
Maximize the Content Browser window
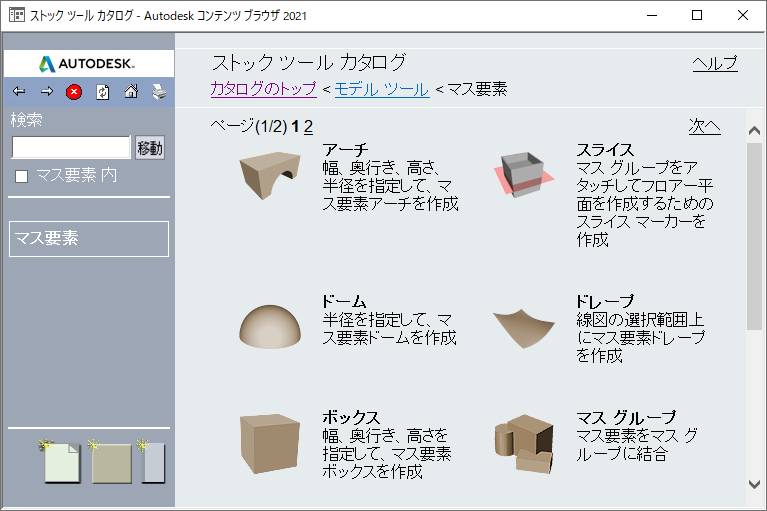coord(697,15)
